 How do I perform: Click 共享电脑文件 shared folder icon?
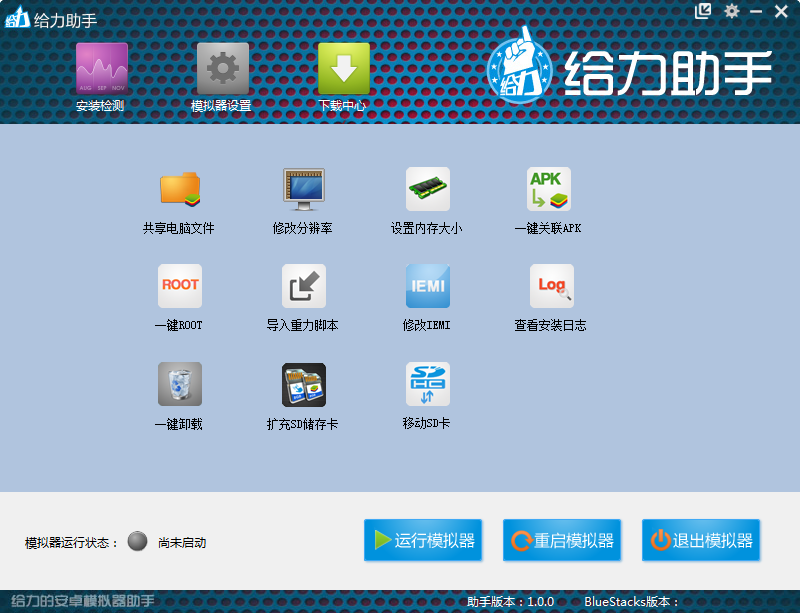180,189
